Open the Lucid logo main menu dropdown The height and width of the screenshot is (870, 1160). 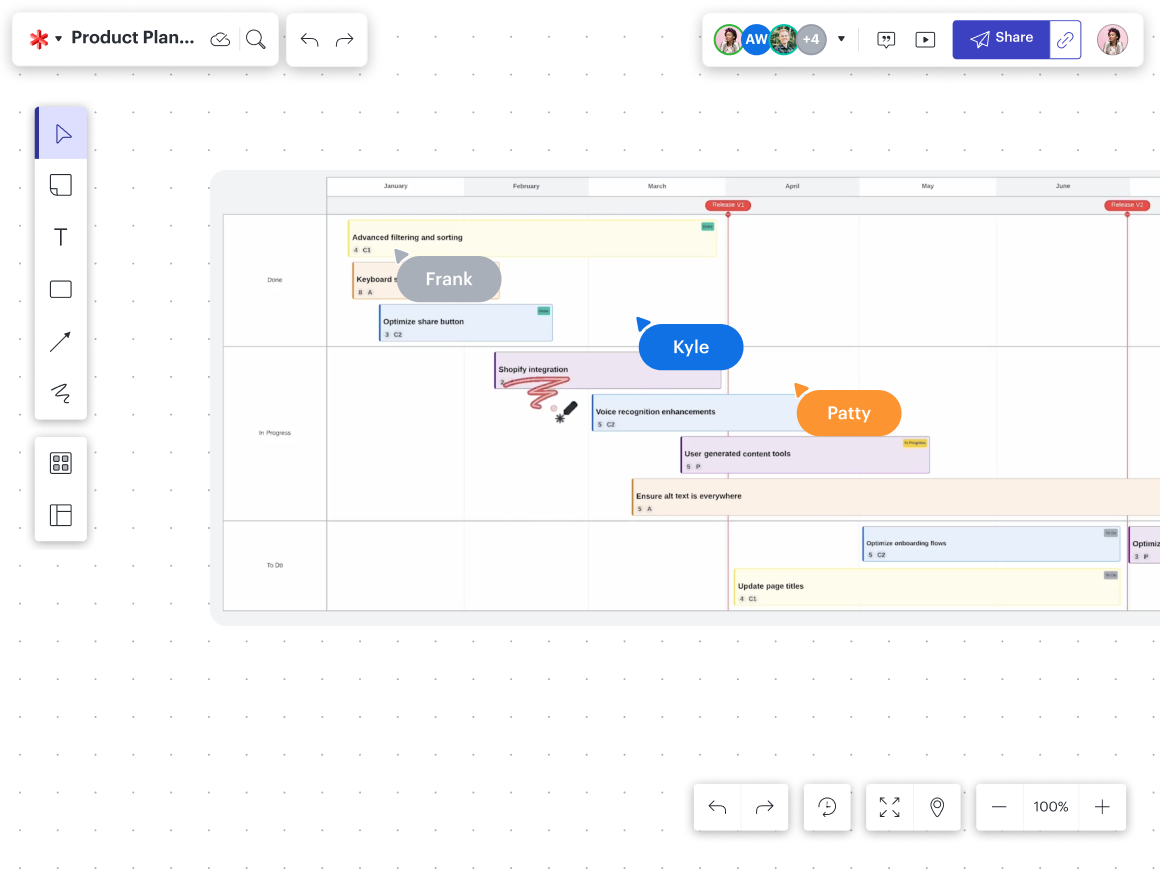click(x=45, y=39)
